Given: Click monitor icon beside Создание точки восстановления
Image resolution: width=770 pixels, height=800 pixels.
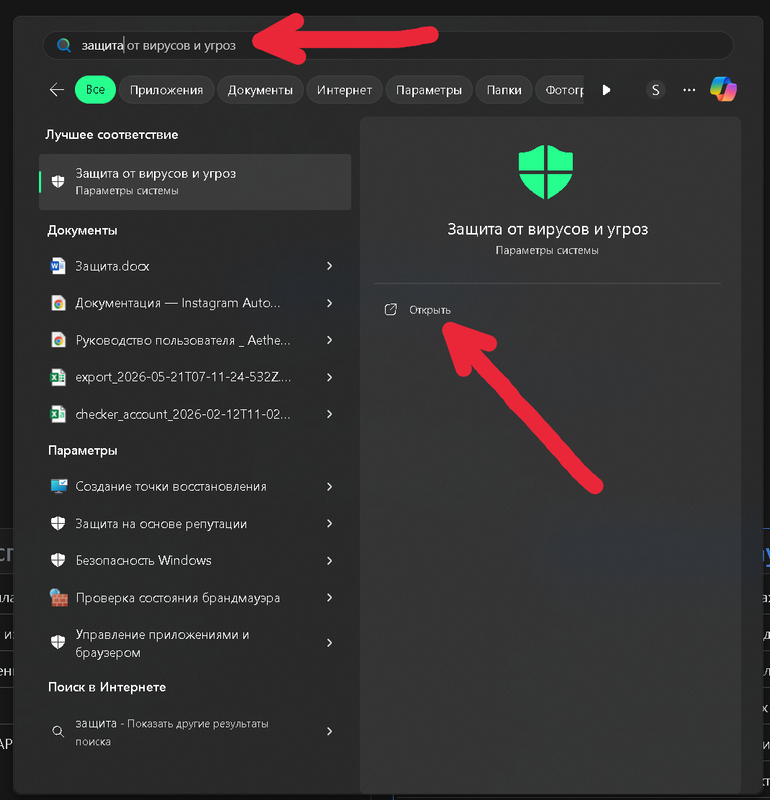Looking at the screenshot, I should click(x=59, y=486).
